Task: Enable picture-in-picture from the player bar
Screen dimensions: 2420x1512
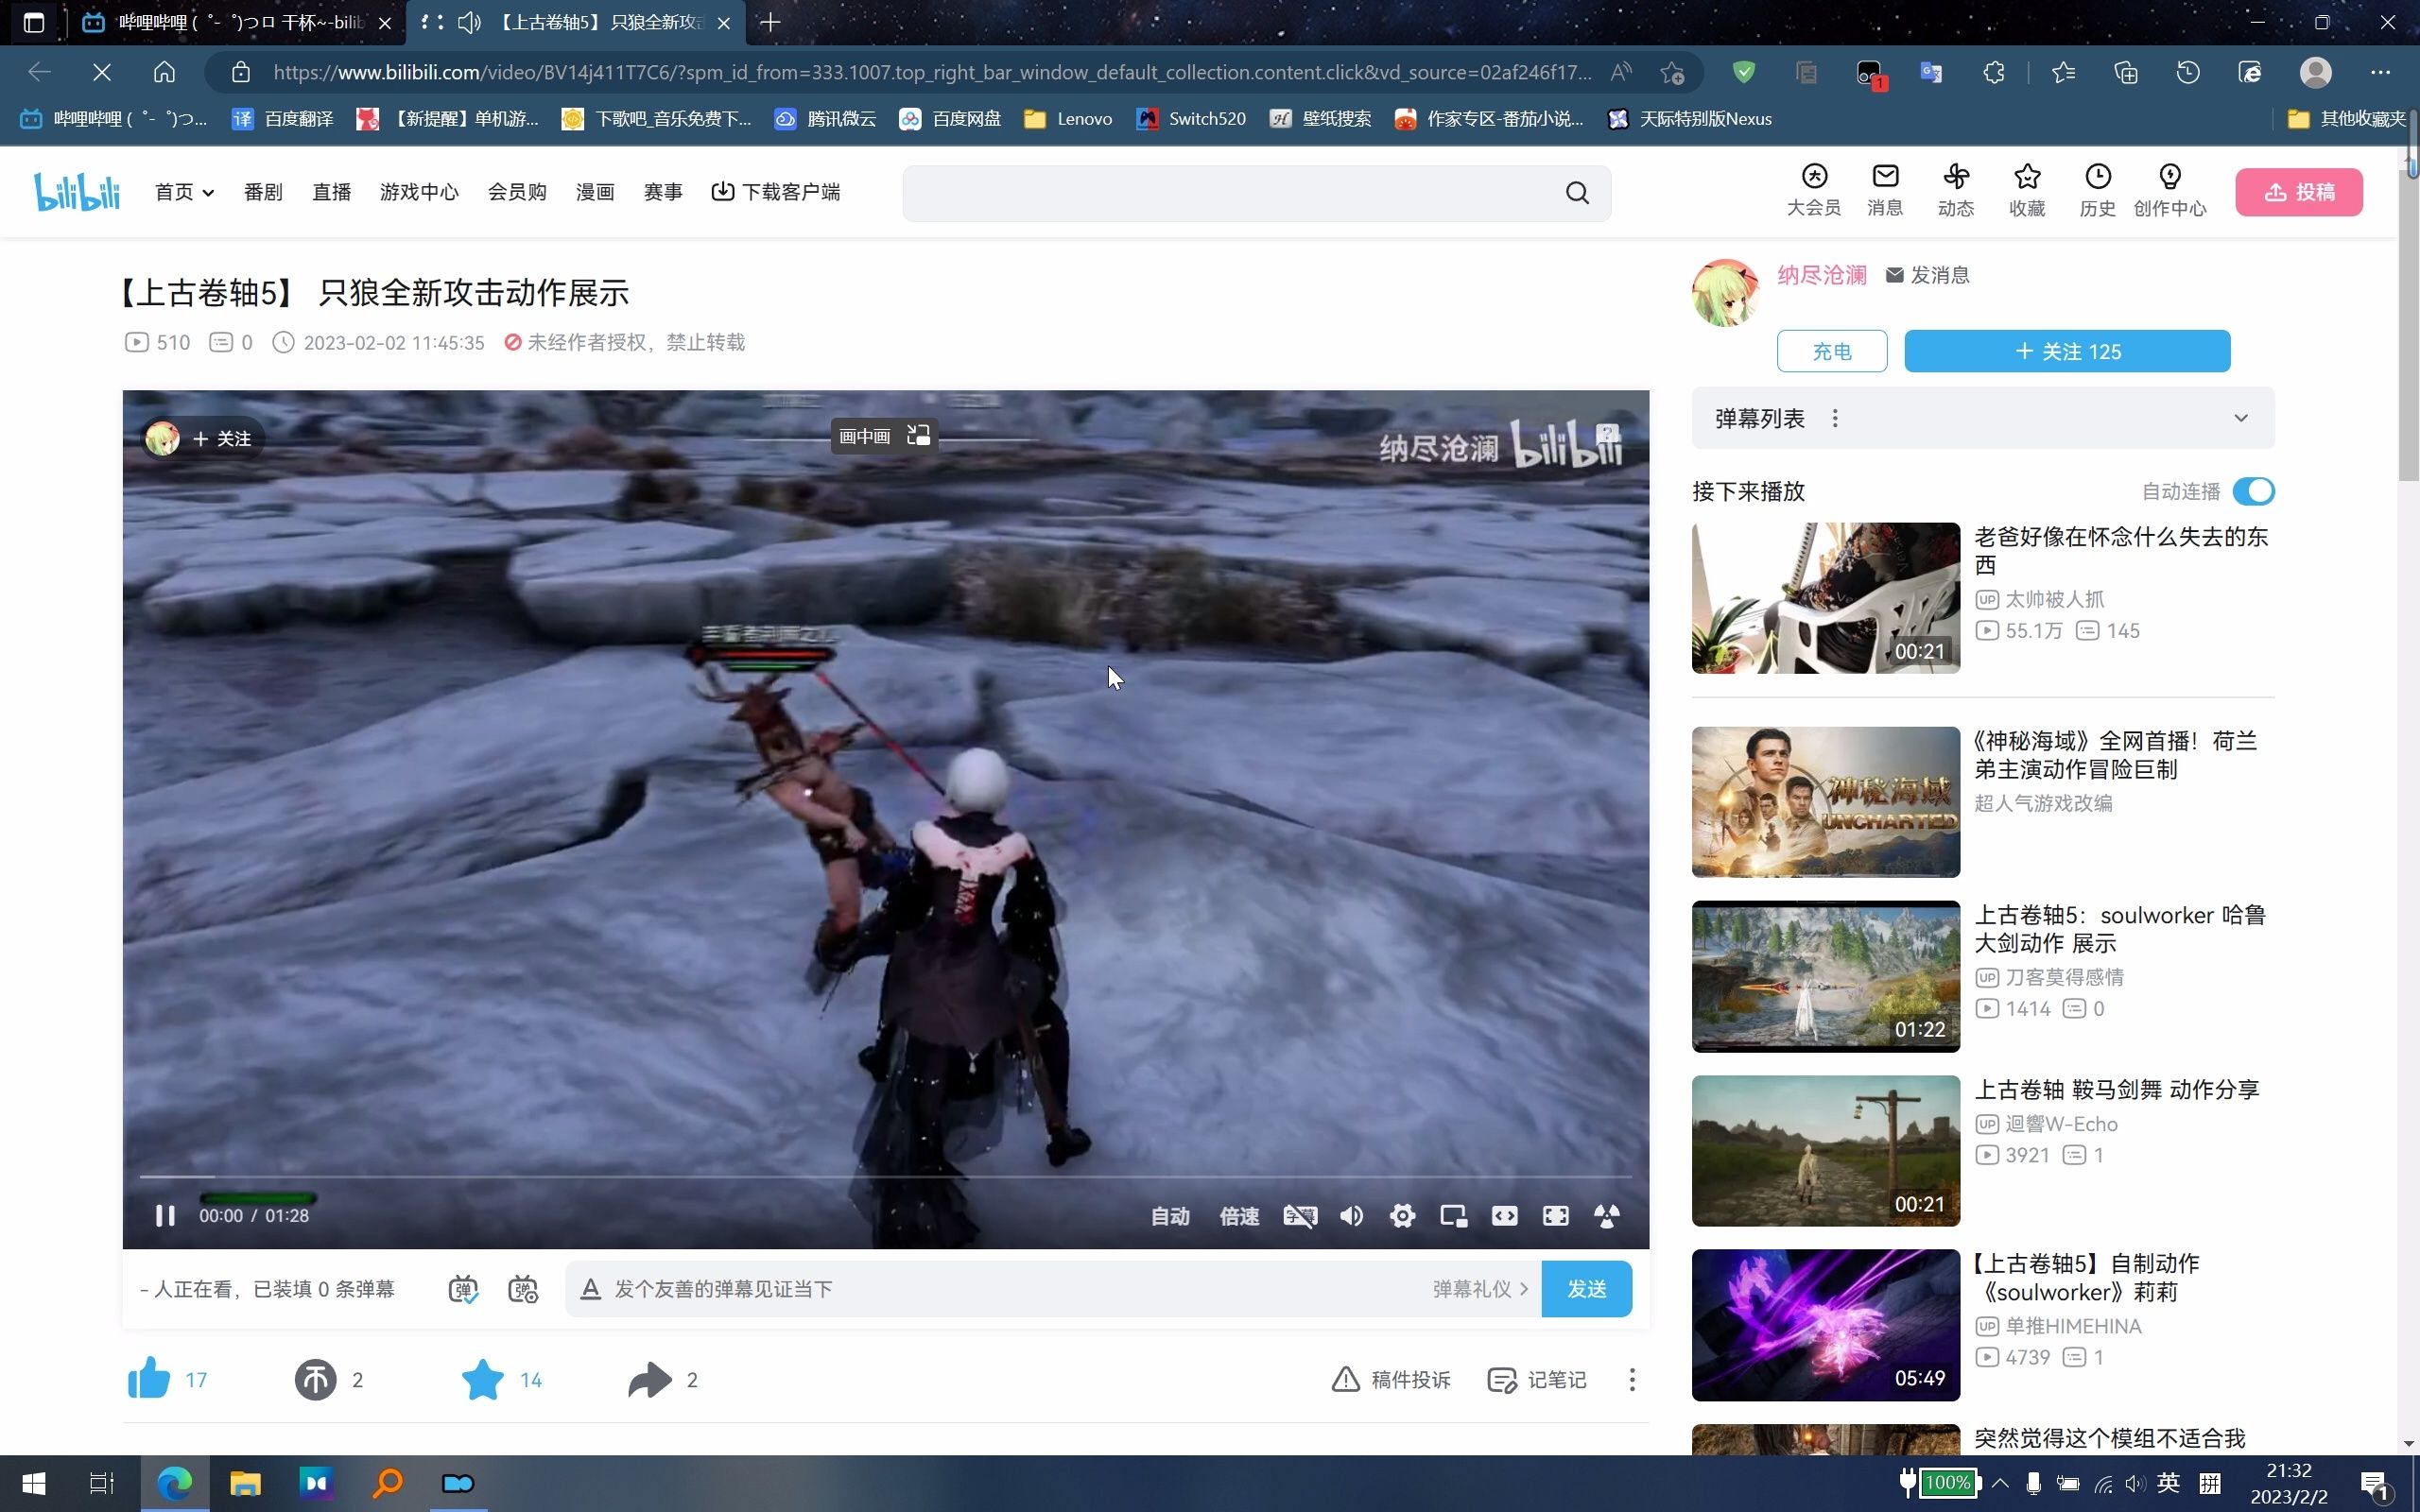Action: 1453,1216
